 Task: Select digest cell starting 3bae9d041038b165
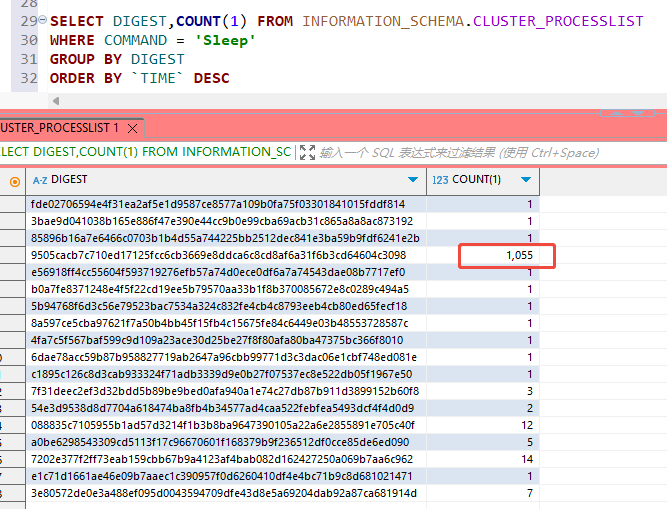coord(226,221)
